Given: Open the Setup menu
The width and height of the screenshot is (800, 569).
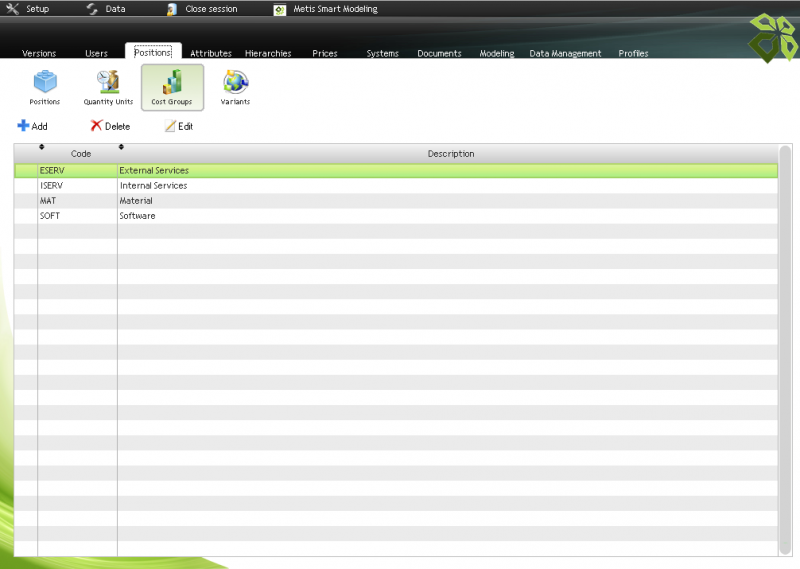Looking at the screenshot, I should 28,9.
